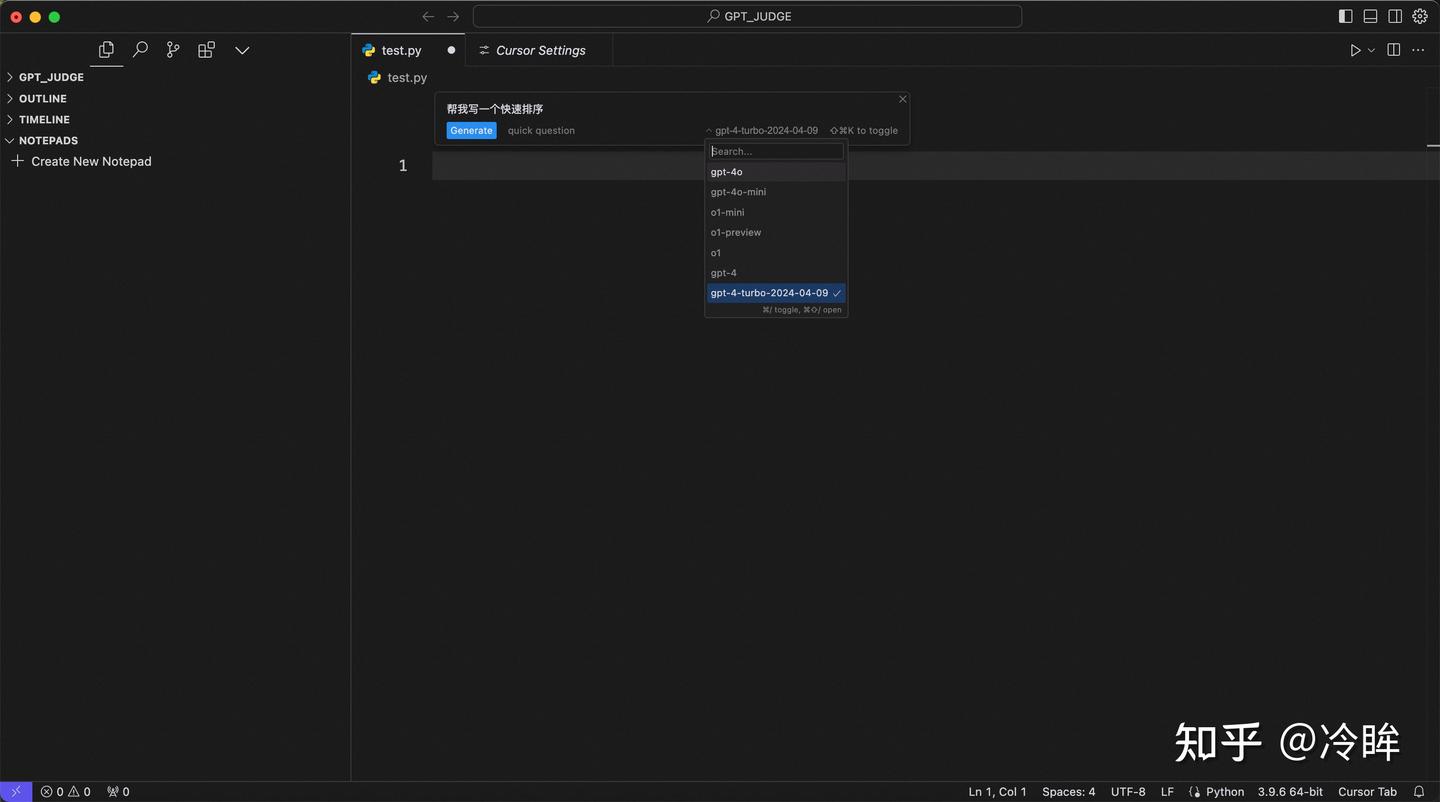Toggle the primary sidebar visibility
The width and height of the screenshot is (1440, 802).
[1345, 16]
